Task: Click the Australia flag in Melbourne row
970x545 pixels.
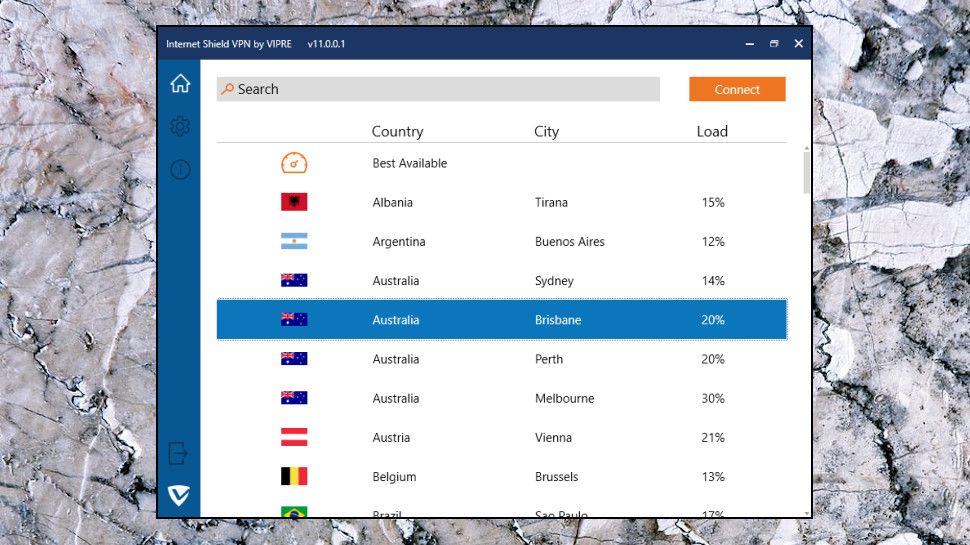Action: [x=294, y=398]
